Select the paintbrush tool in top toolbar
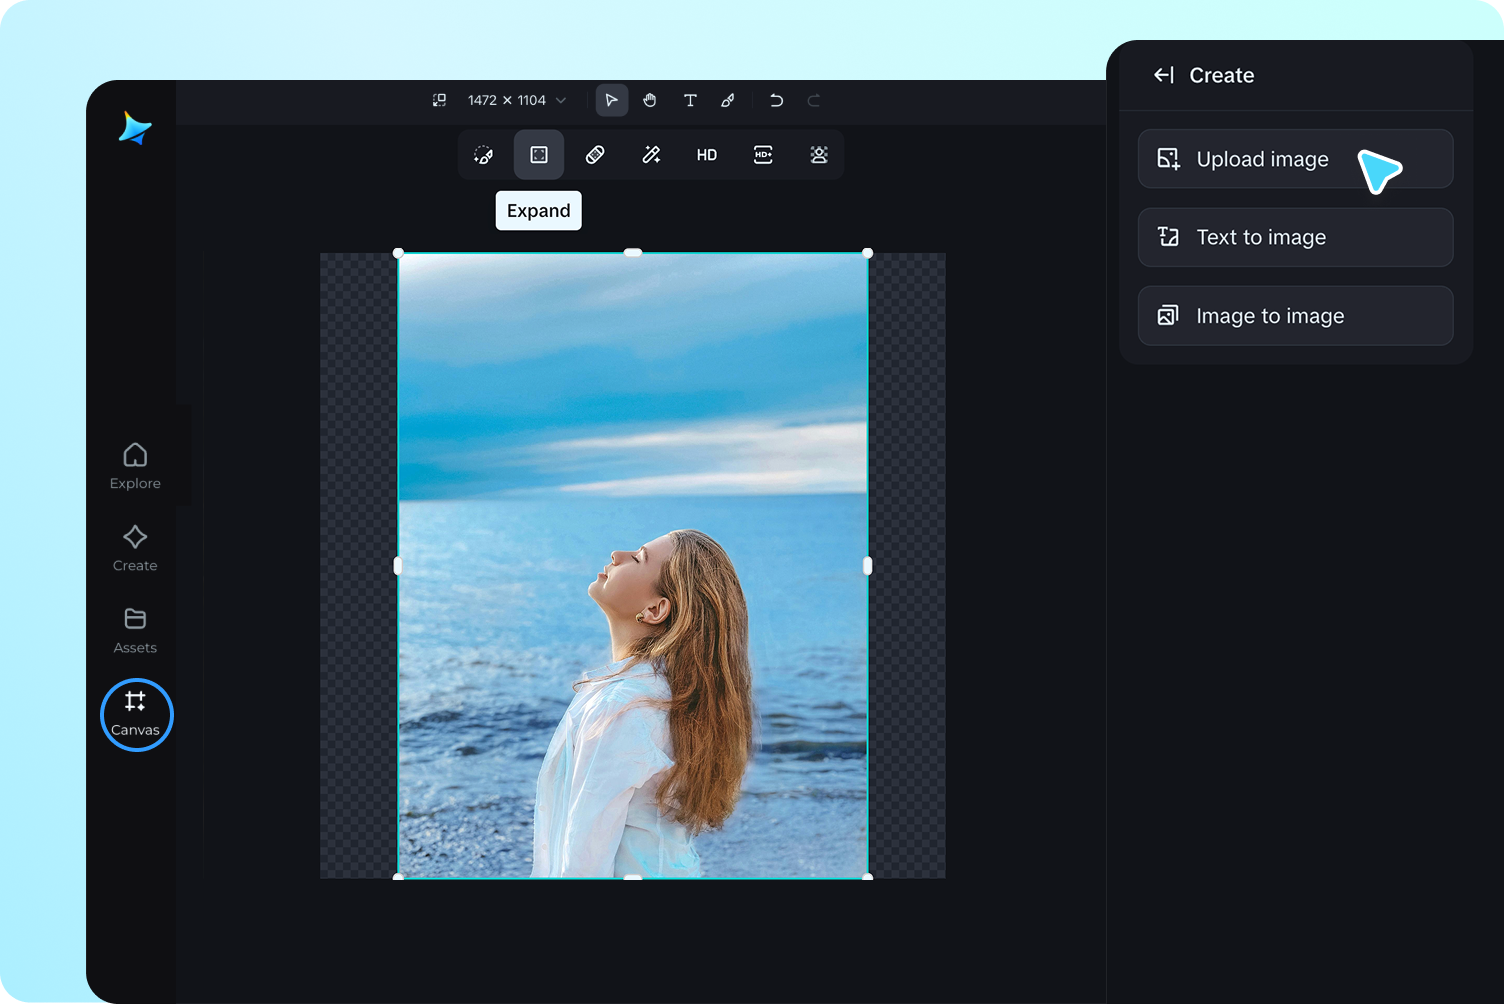This screenshot has height=1004, width=1504. coord(728,100)
